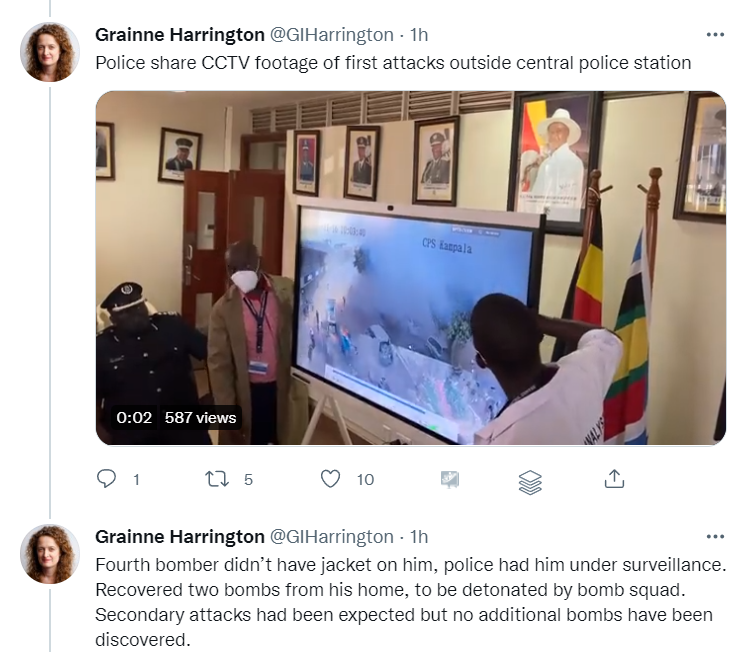This screenshot has width=747, height=652.
Task: Open the Police share CCTV tweet text
Action: pos(393,63)
